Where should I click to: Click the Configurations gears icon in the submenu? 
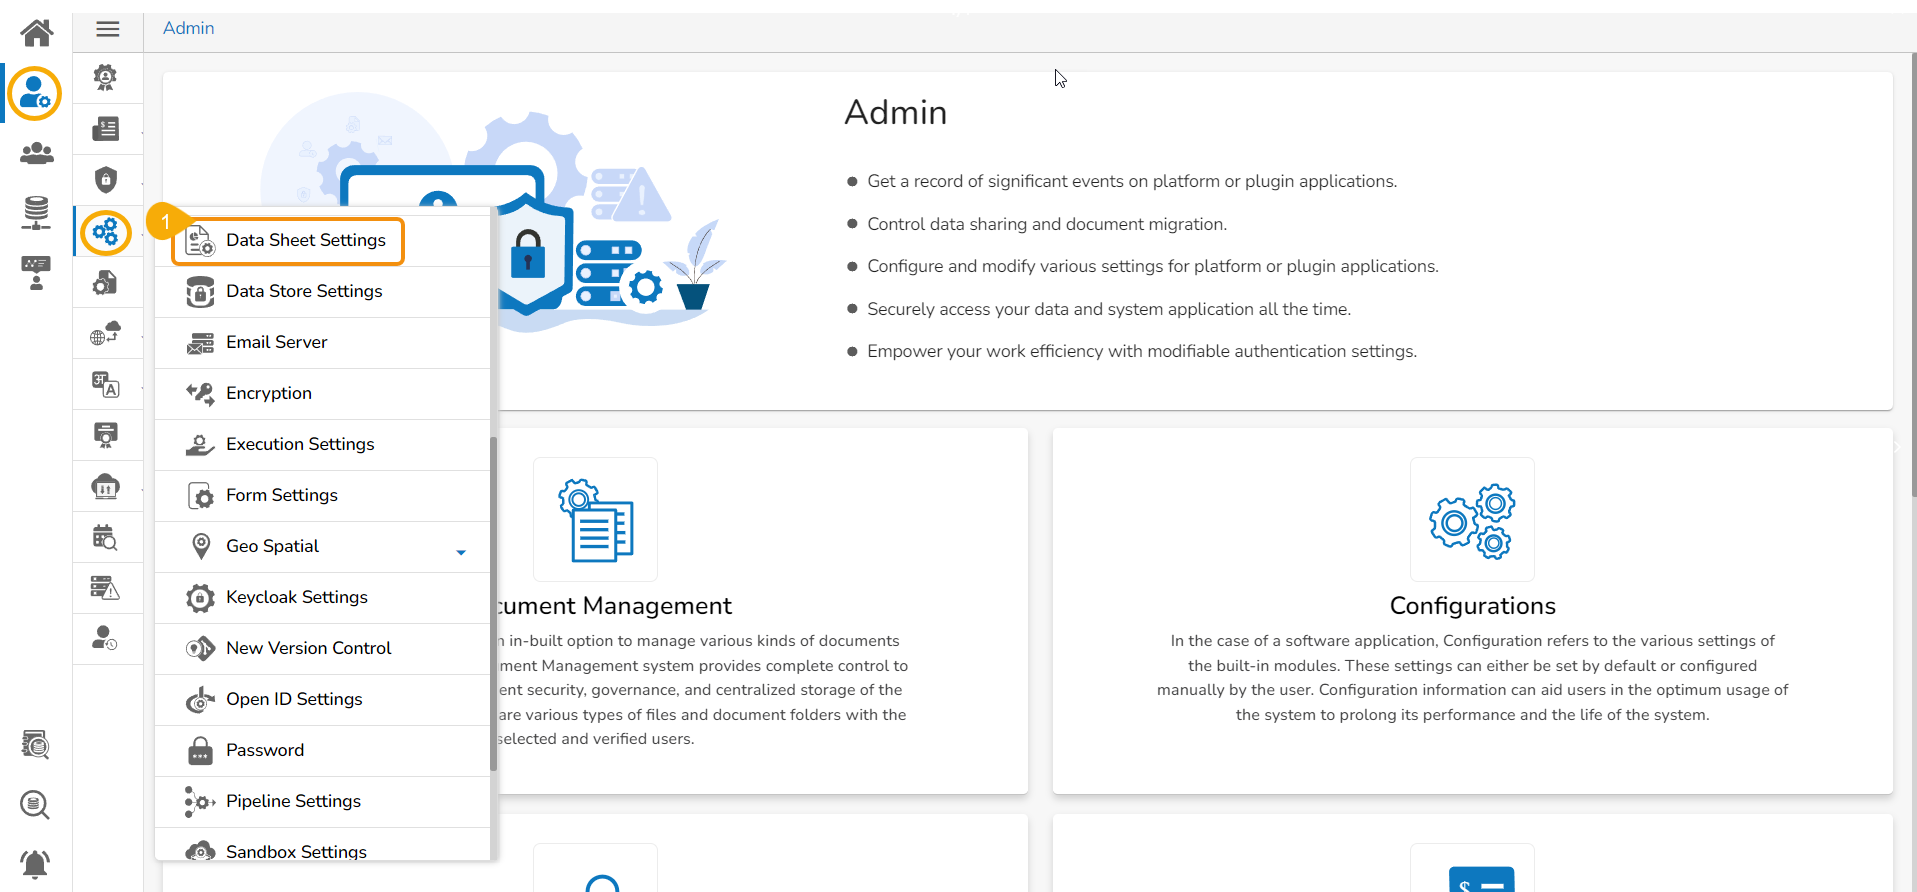pyautogui.click(x=106, y=233)
